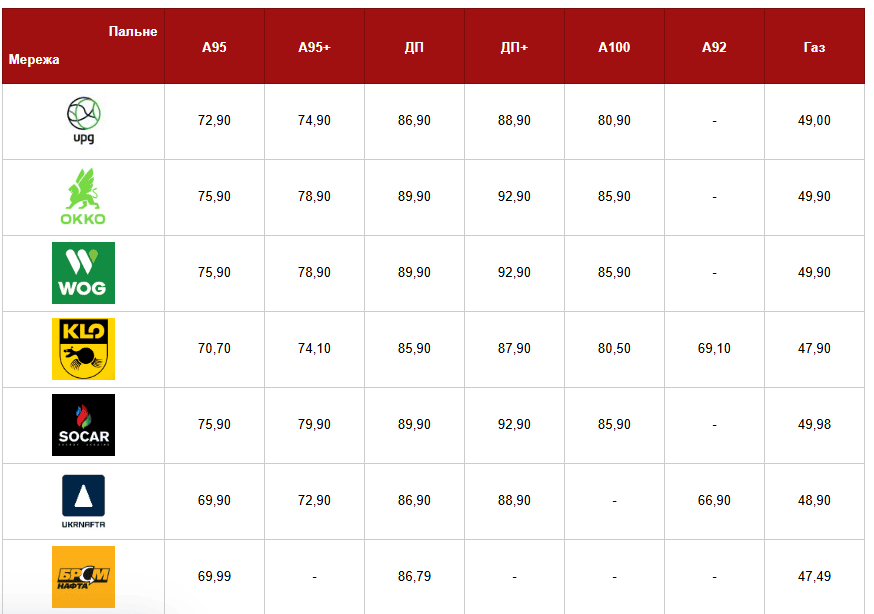The width and height of the screenshot is (874, 614).
Task: Click the A95 column header
Action: click(x=214, y=47)
